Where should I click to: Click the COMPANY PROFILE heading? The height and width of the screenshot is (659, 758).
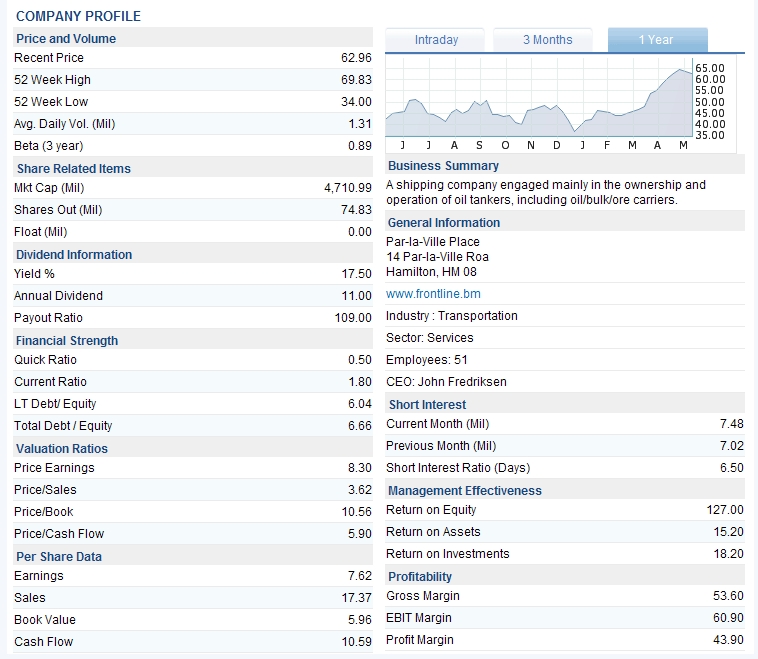[78, 16]
